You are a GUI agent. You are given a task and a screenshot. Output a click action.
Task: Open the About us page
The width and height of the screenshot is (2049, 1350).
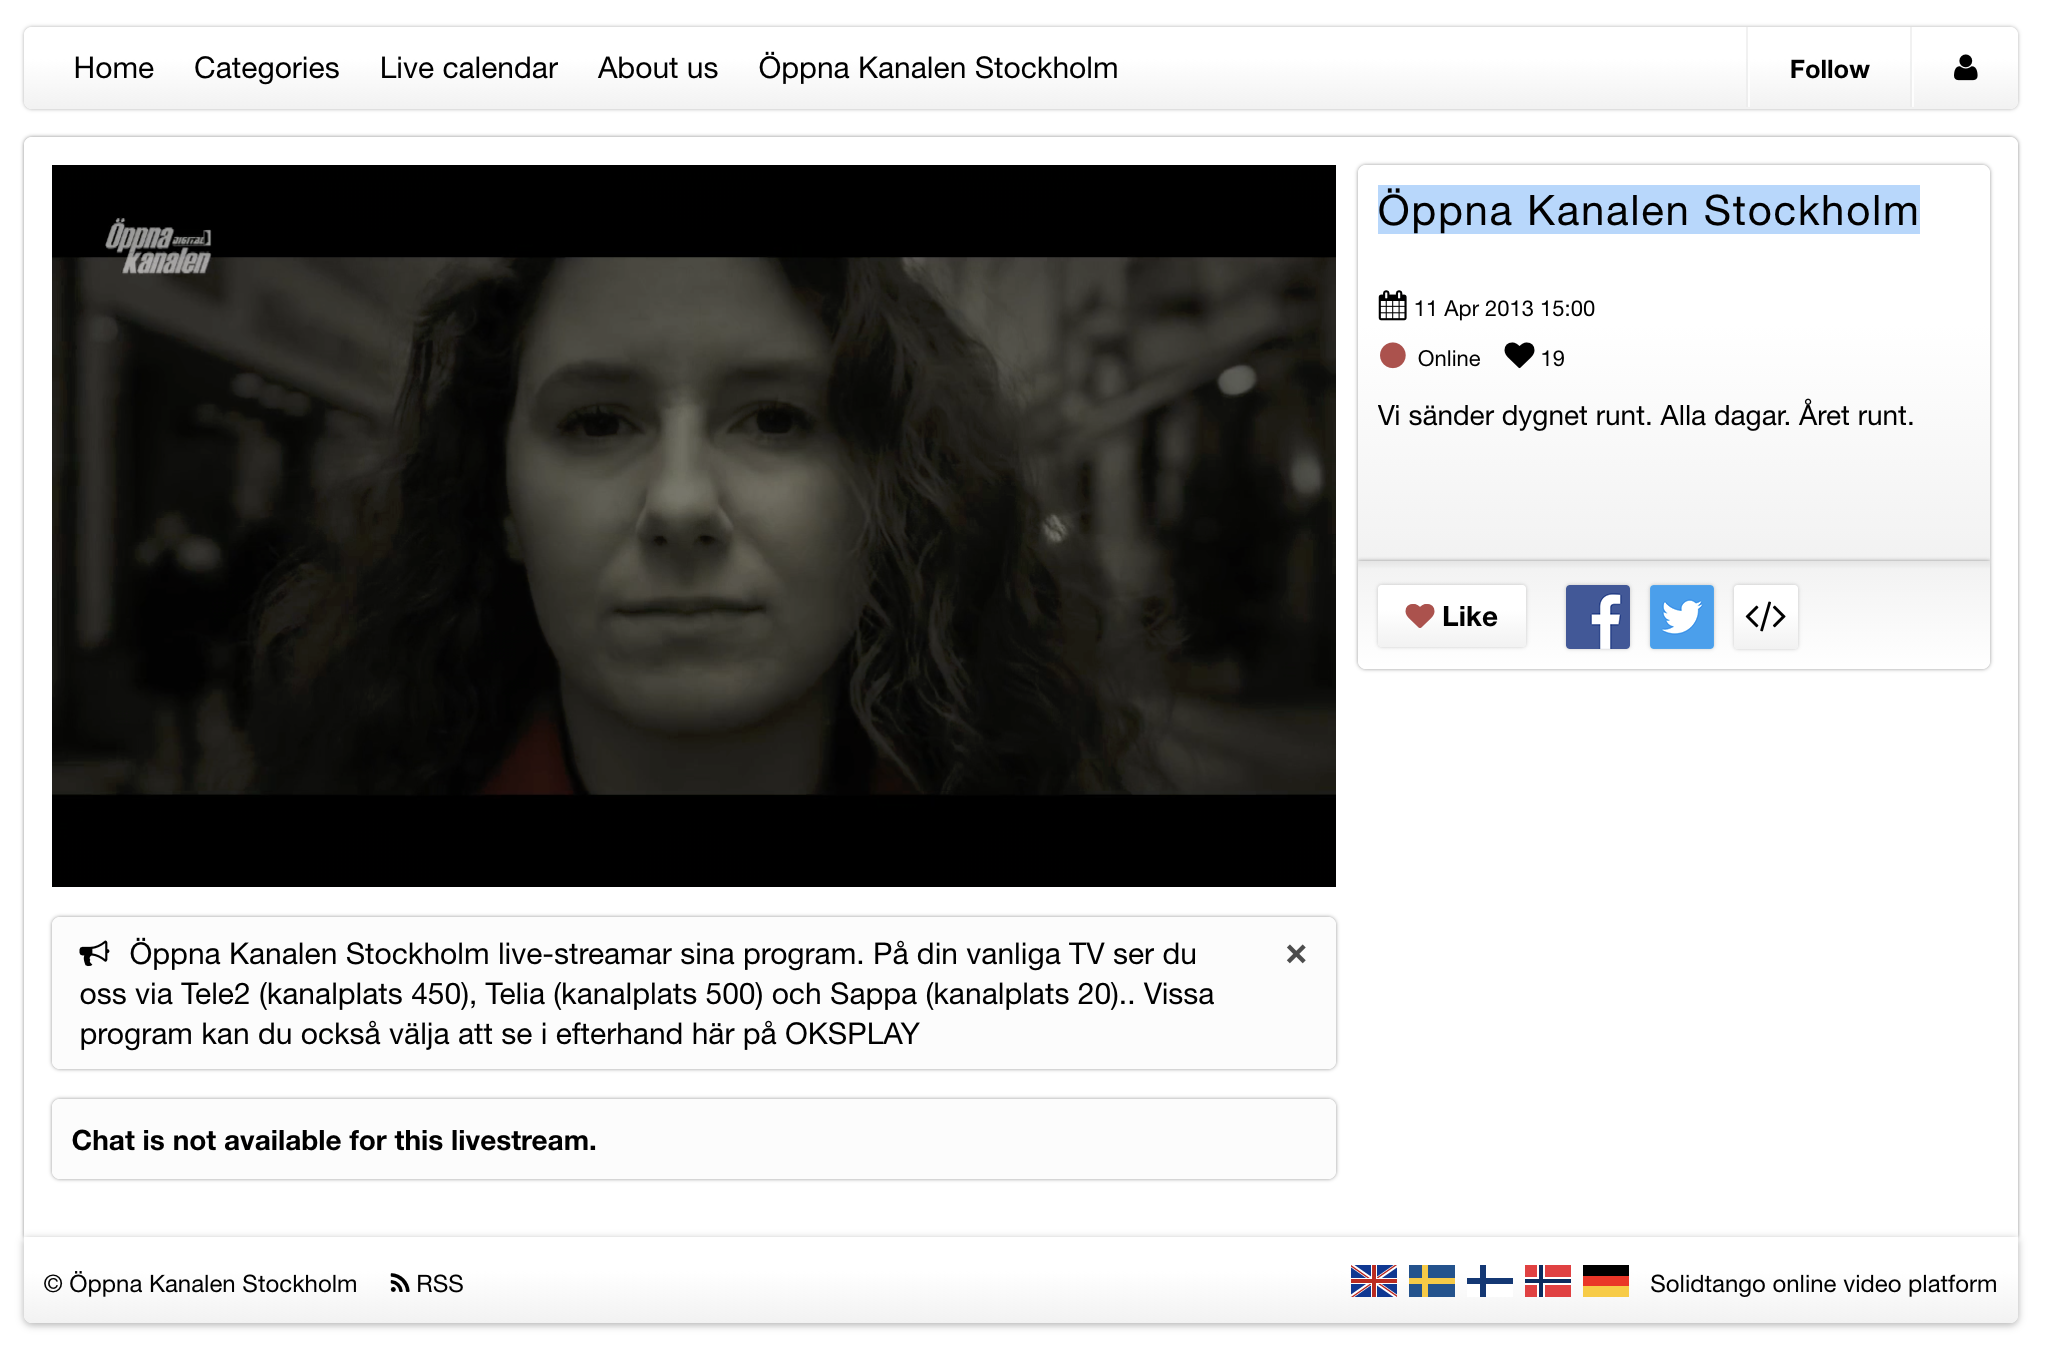(x=657, y=68)
